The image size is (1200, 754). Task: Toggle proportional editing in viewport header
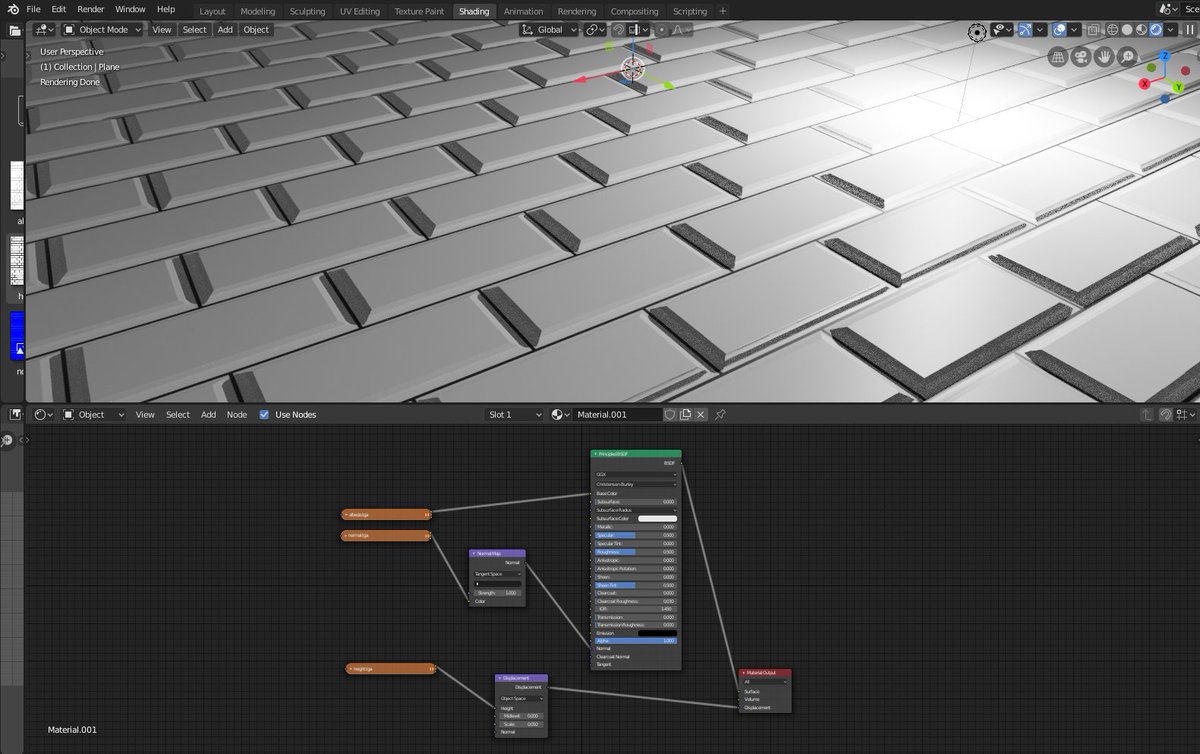click(x=661, y=30)
